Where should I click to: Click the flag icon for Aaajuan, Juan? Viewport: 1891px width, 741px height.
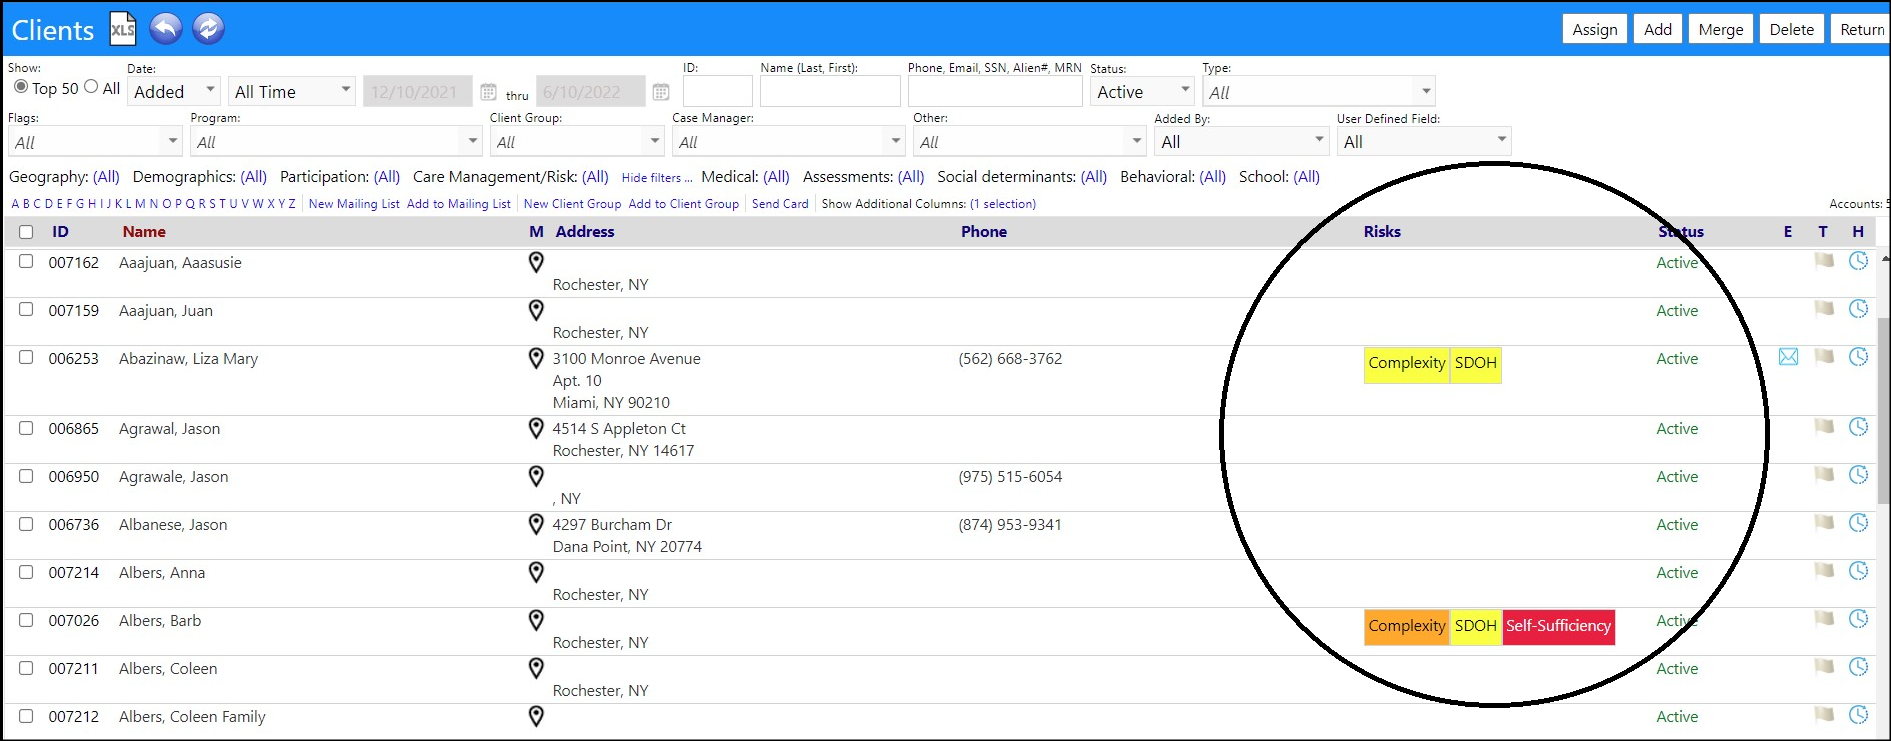click(x=1824, y=309)
